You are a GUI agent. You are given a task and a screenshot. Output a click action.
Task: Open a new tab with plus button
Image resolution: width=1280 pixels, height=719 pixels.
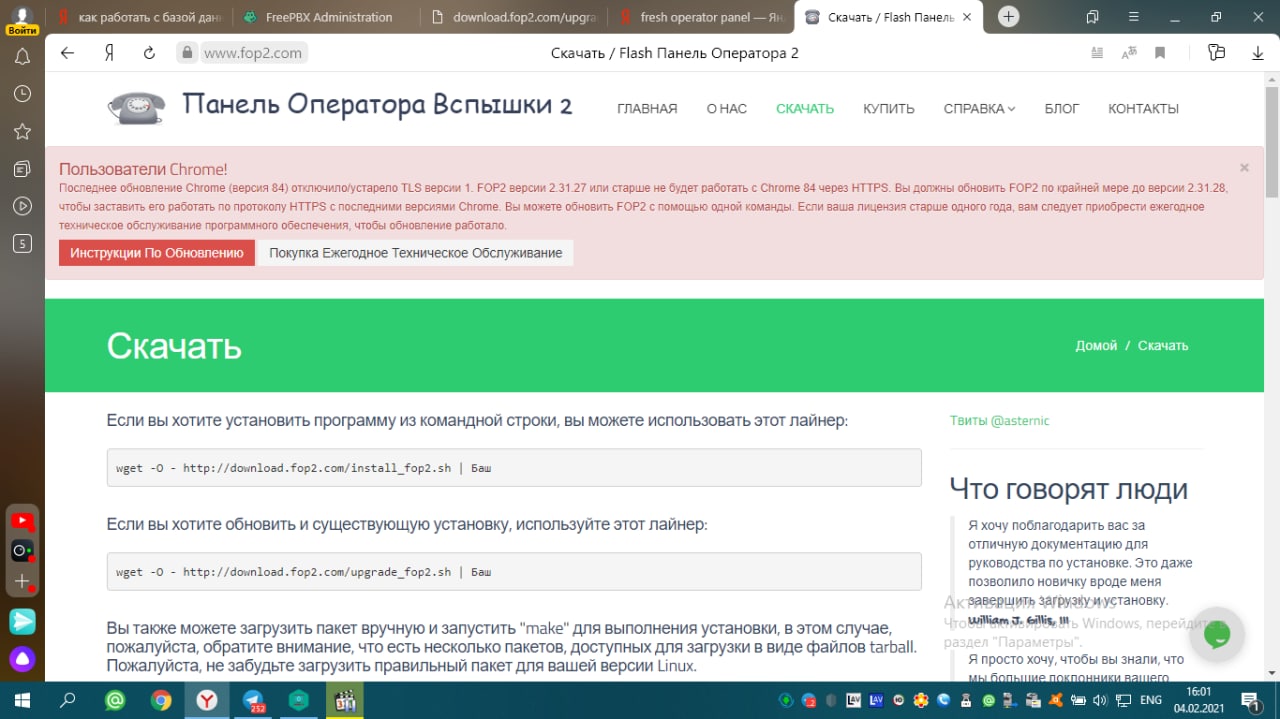pyautogui.click(x=1009, y=16)
